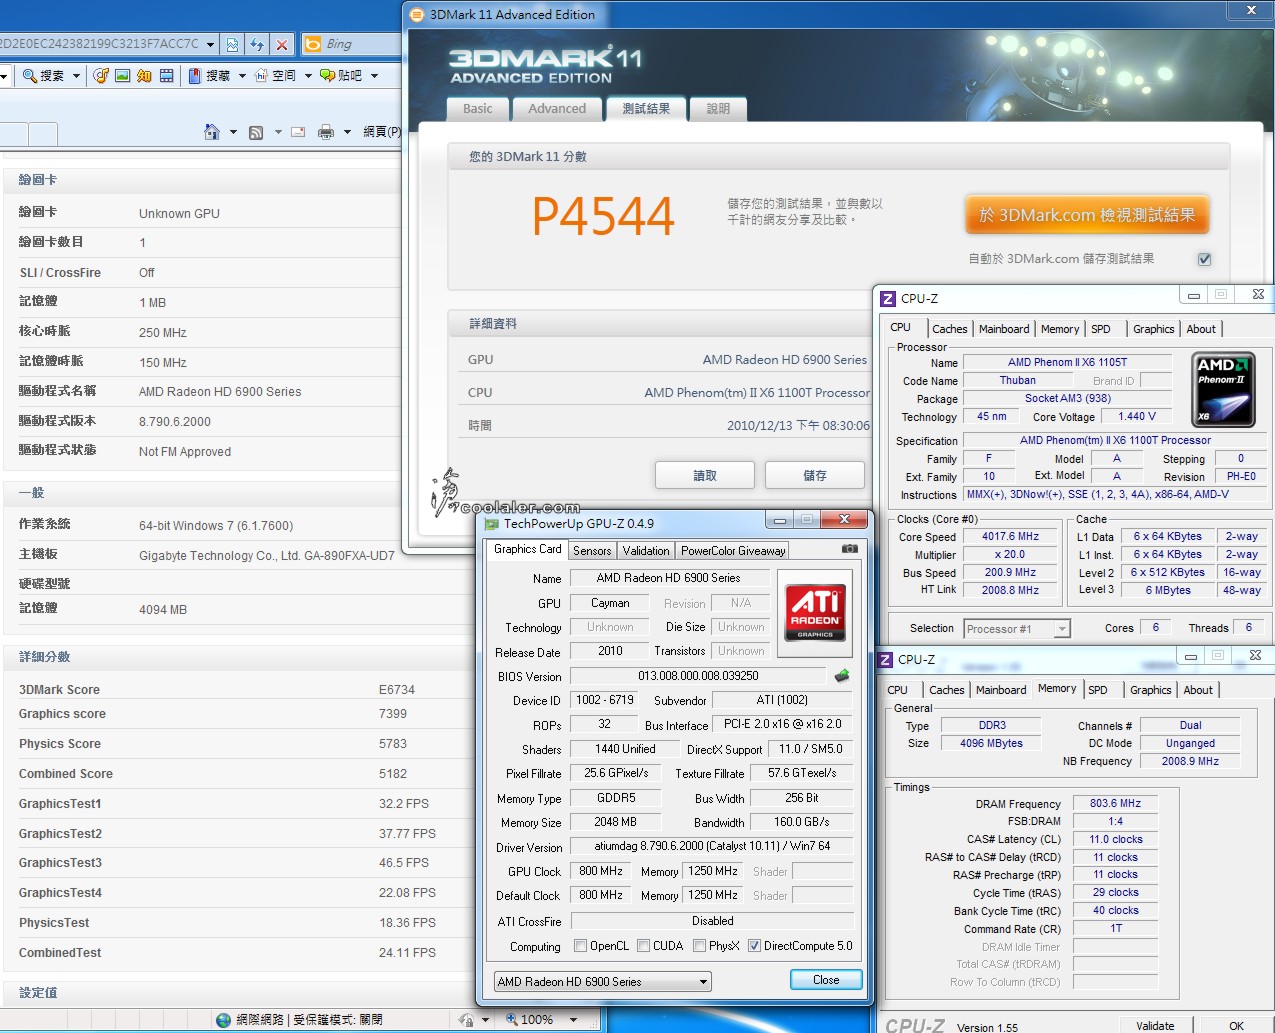The height and width of the screenshot is (1033, 1275).
Task: Toggle the PhysX checkbox in GPU-Z
Action: click(700, 945)
